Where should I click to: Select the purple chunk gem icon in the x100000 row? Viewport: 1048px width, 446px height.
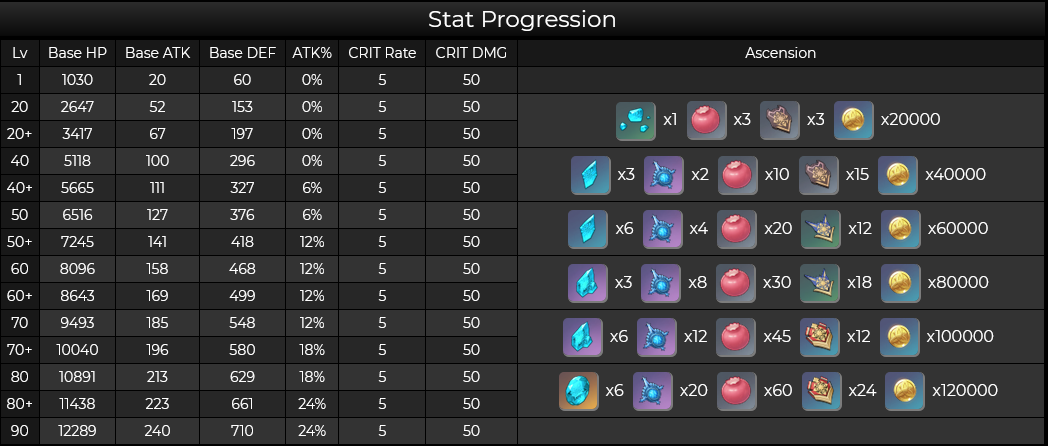[x=583, y=337]
